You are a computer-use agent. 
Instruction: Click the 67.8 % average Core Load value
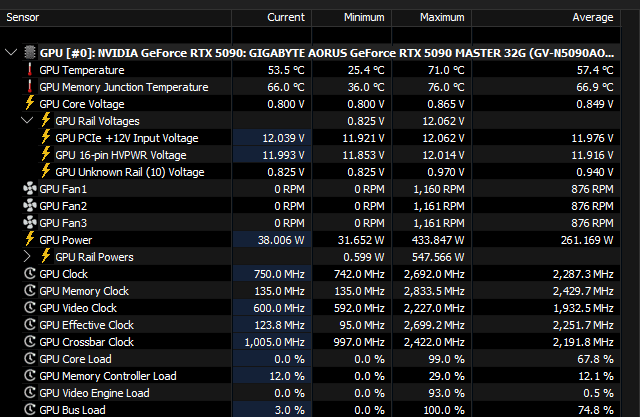pos(596,359)
